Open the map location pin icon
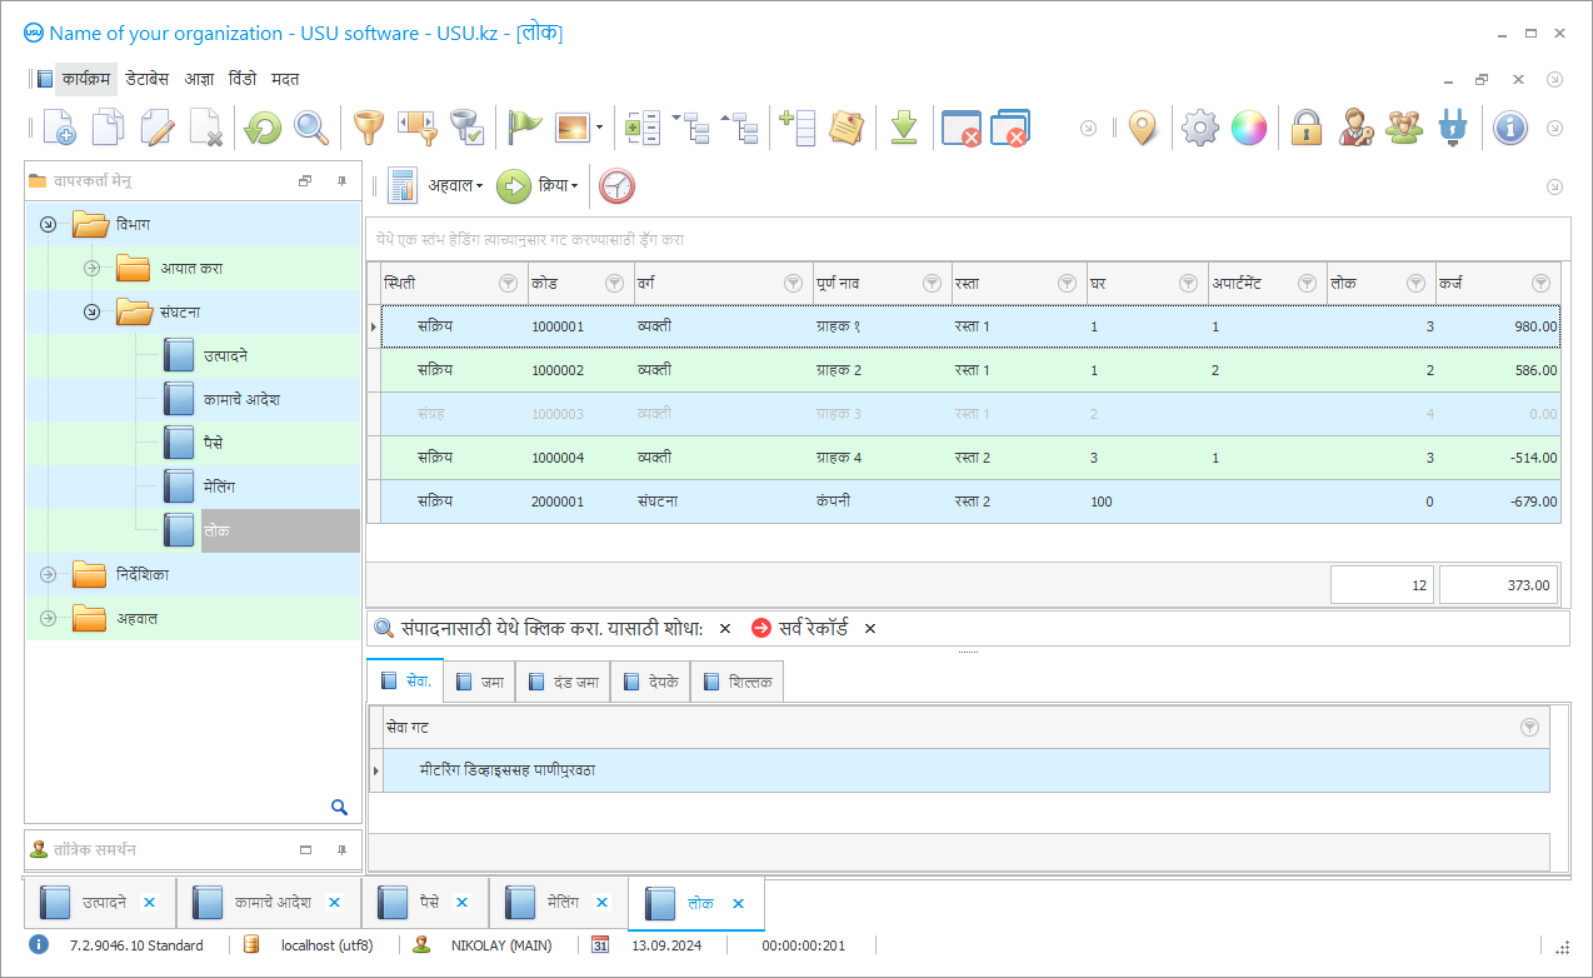1593x978 pixels. [x=1142, y=128]
